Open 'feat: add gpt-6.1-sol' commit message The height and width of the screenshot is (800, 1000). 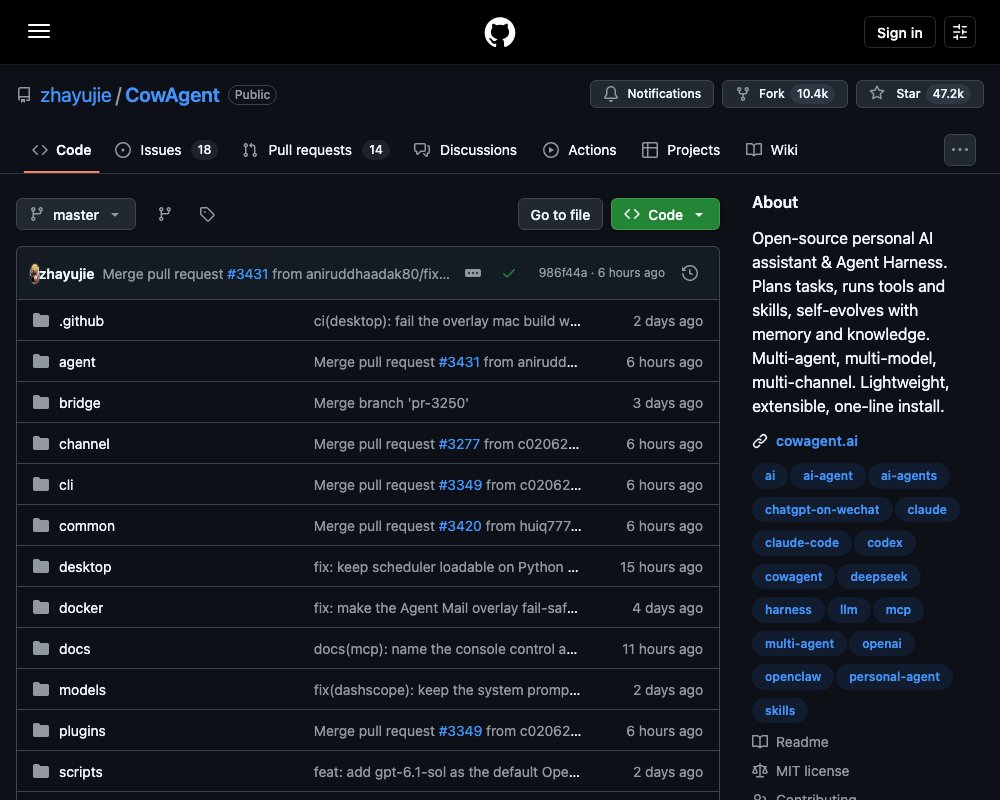[446, 772]
